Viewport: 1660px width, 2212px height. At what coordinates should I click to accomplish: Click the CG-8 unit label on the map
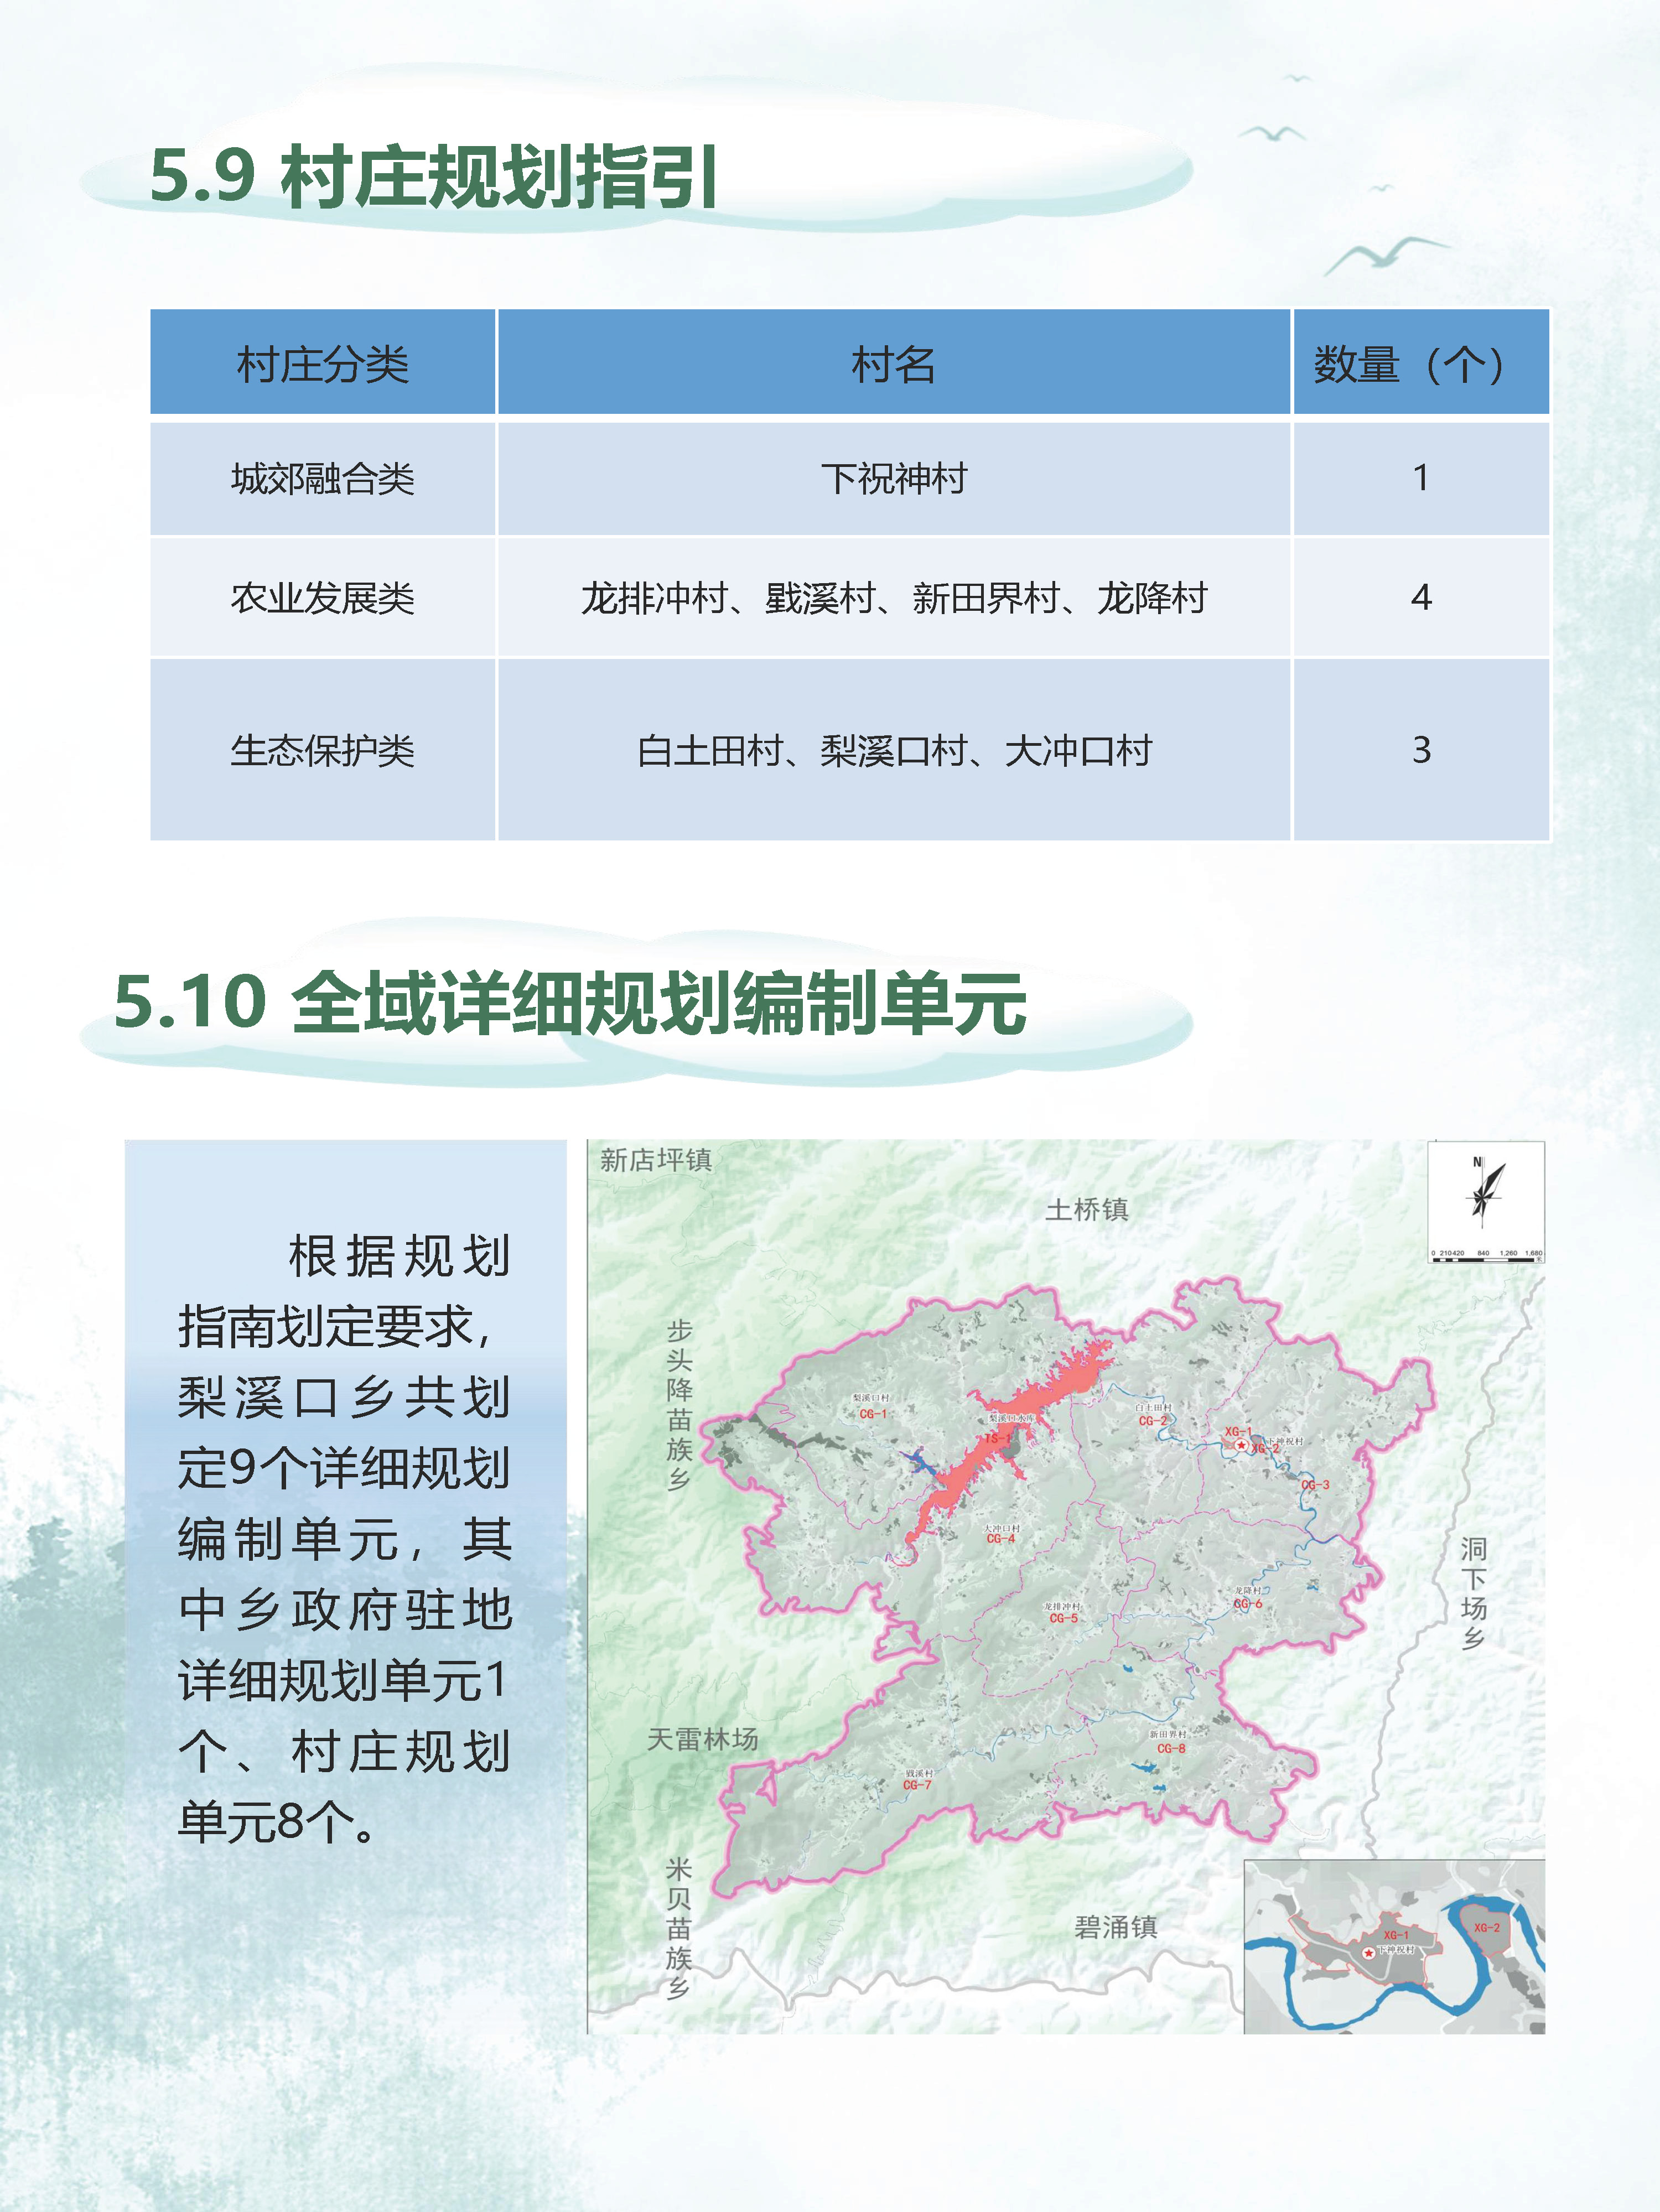[x=1171, y=1749]
